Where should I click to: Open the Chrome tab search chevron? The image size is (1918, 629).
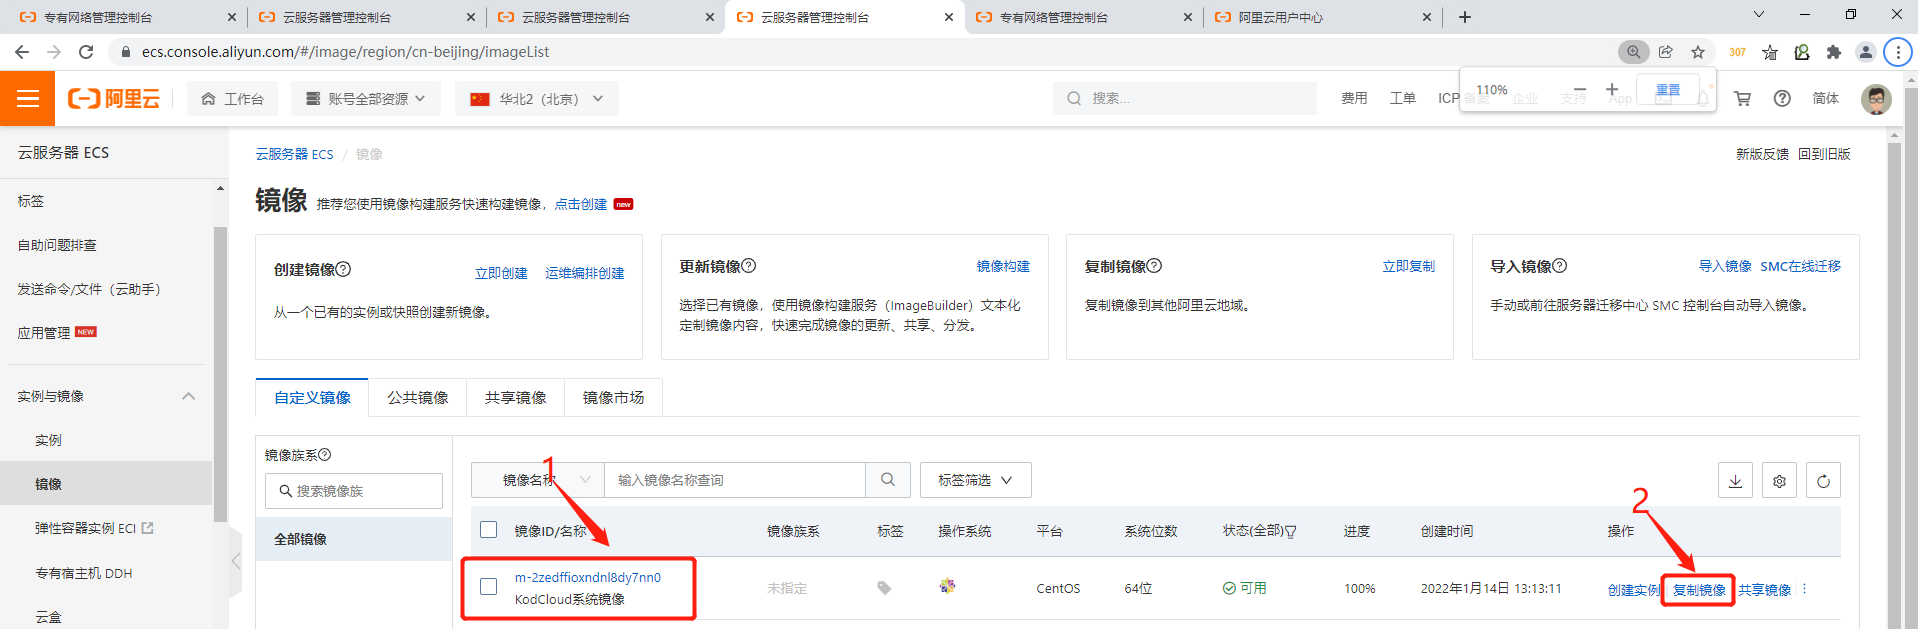coord(1759,14)
